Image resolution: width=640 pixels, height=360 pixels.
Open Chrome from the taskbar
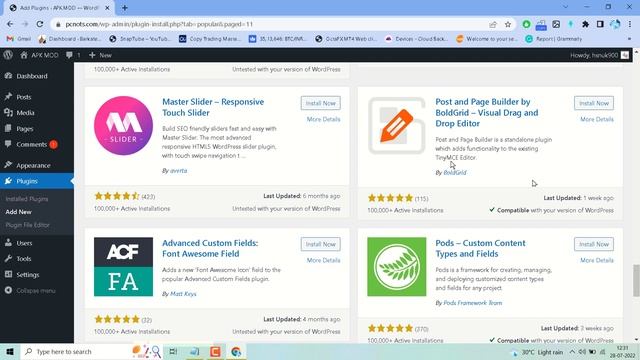pyautogui.click(x=236, y=351)
